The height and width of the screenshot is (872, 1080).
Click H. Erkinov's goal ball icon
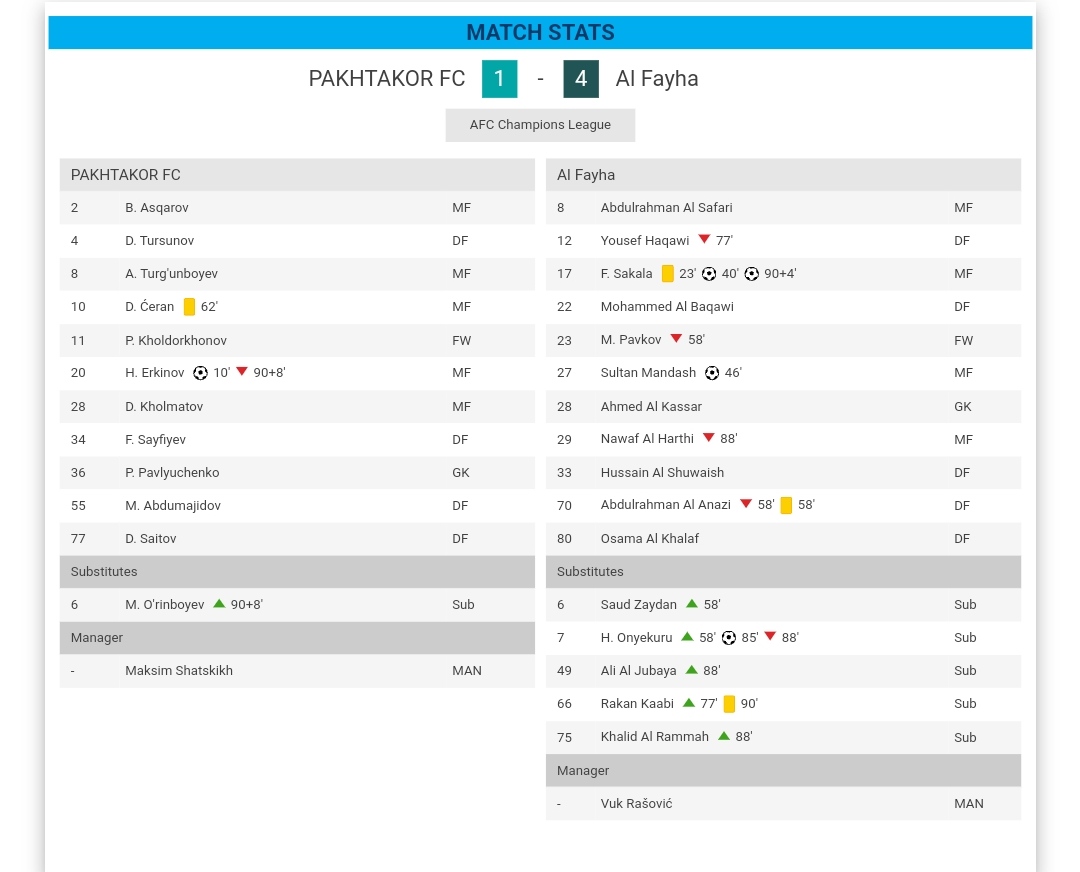(x=200, y=373)
